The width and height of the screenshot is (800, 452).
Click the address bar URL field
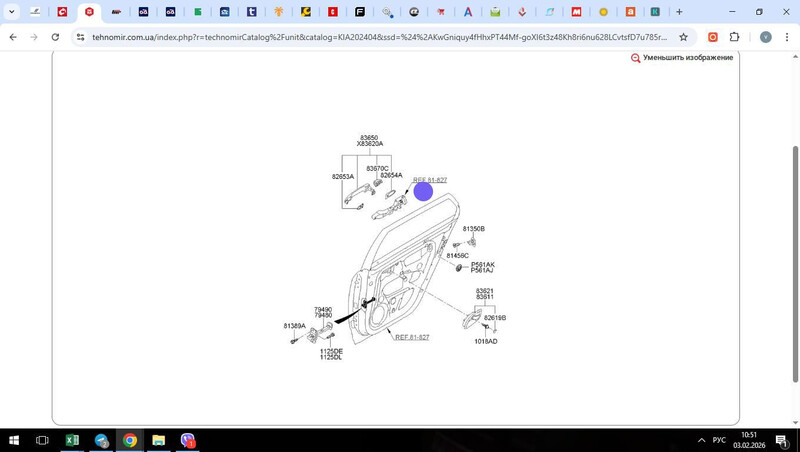click(380, 37)
